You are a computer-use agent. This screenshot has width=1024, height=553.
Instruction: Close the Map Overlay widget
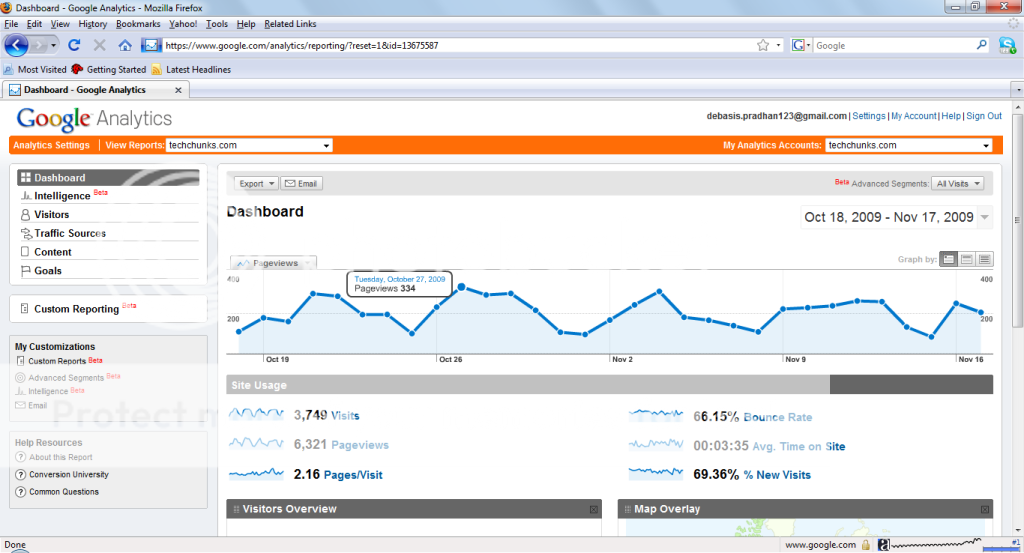(x=985, y=509)
